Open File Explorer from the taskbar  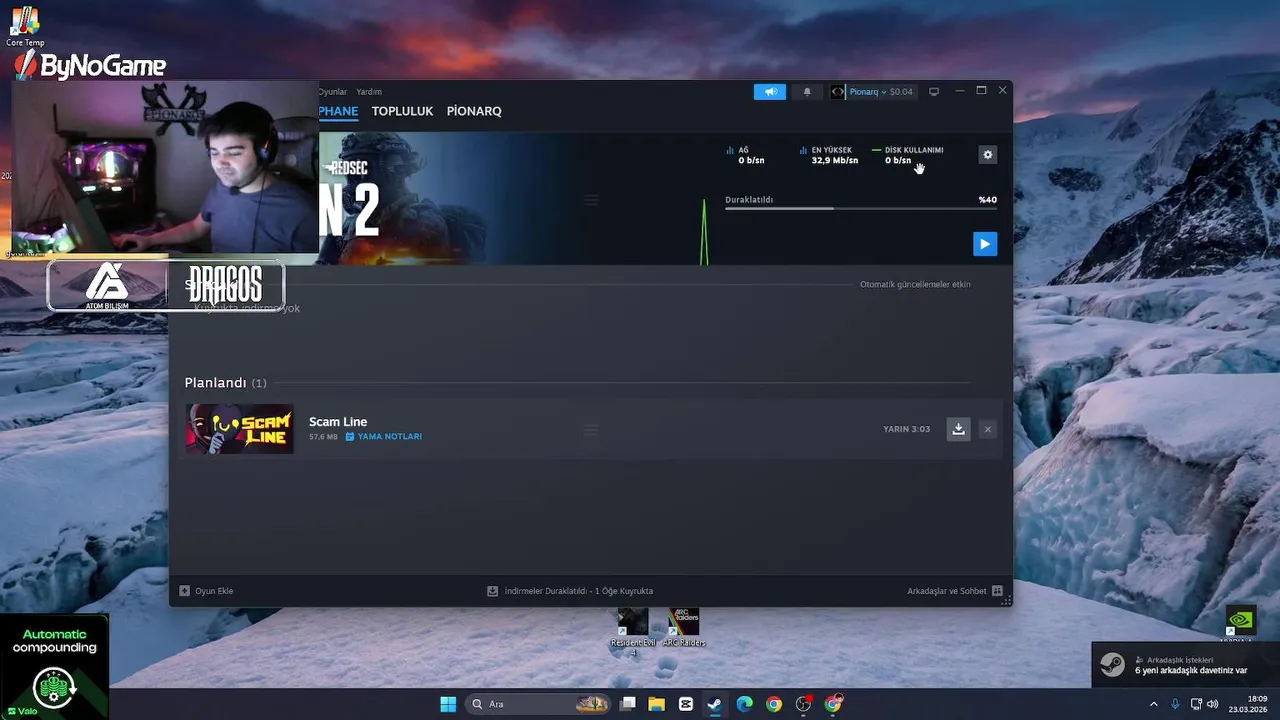pyautogui.click(x=657, y=704)
